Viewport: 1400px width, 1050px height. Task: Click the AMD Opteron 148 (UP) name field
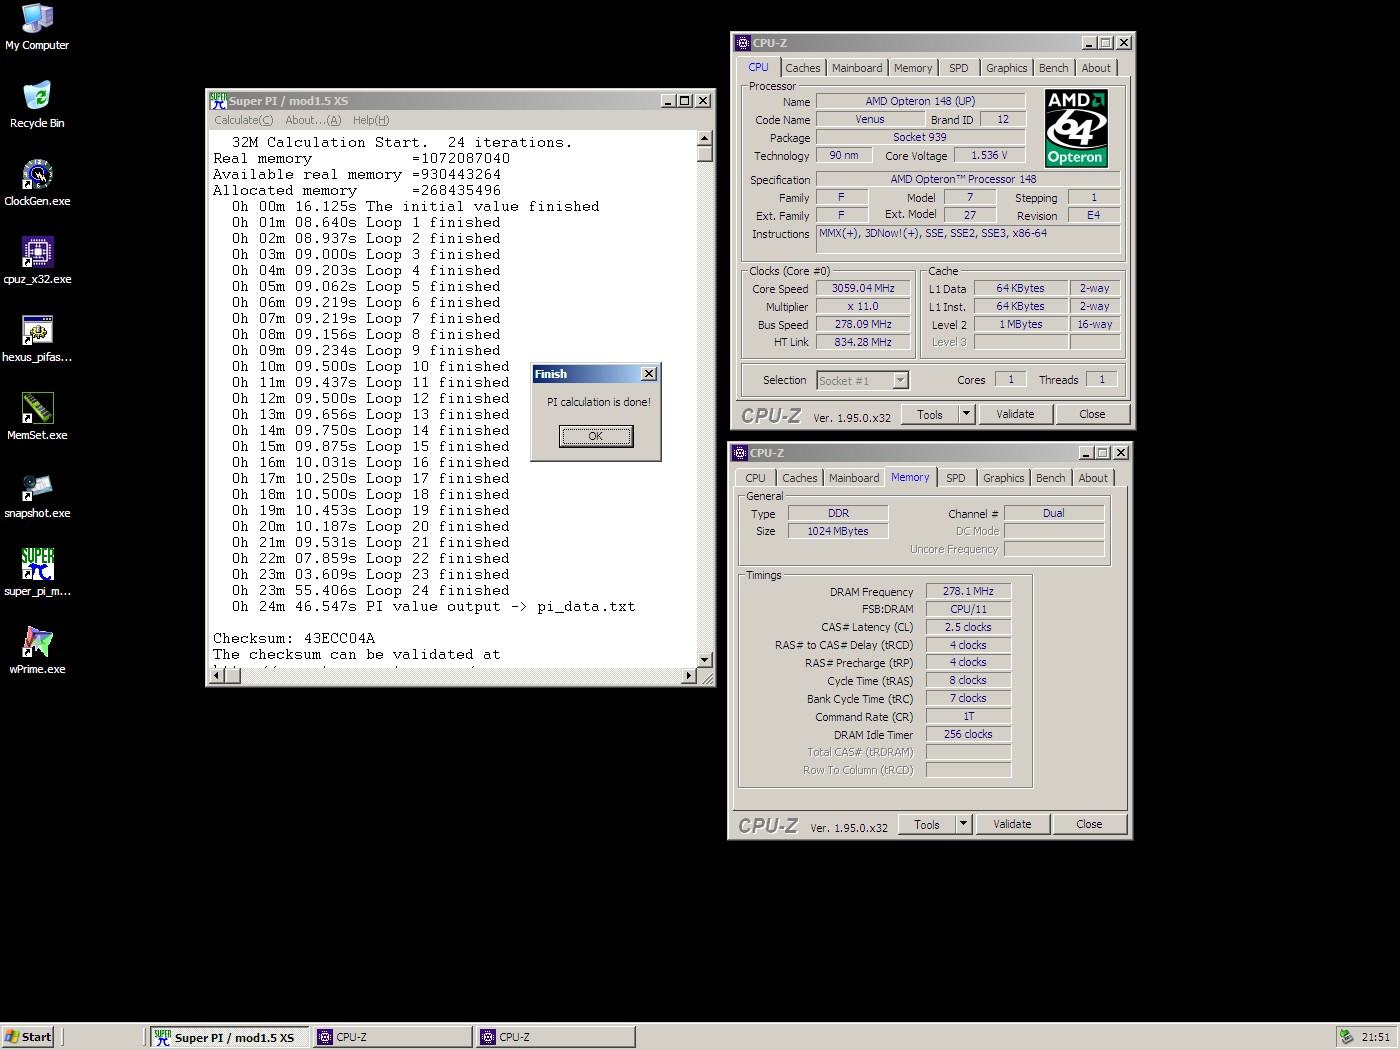(x=920, y=101)
